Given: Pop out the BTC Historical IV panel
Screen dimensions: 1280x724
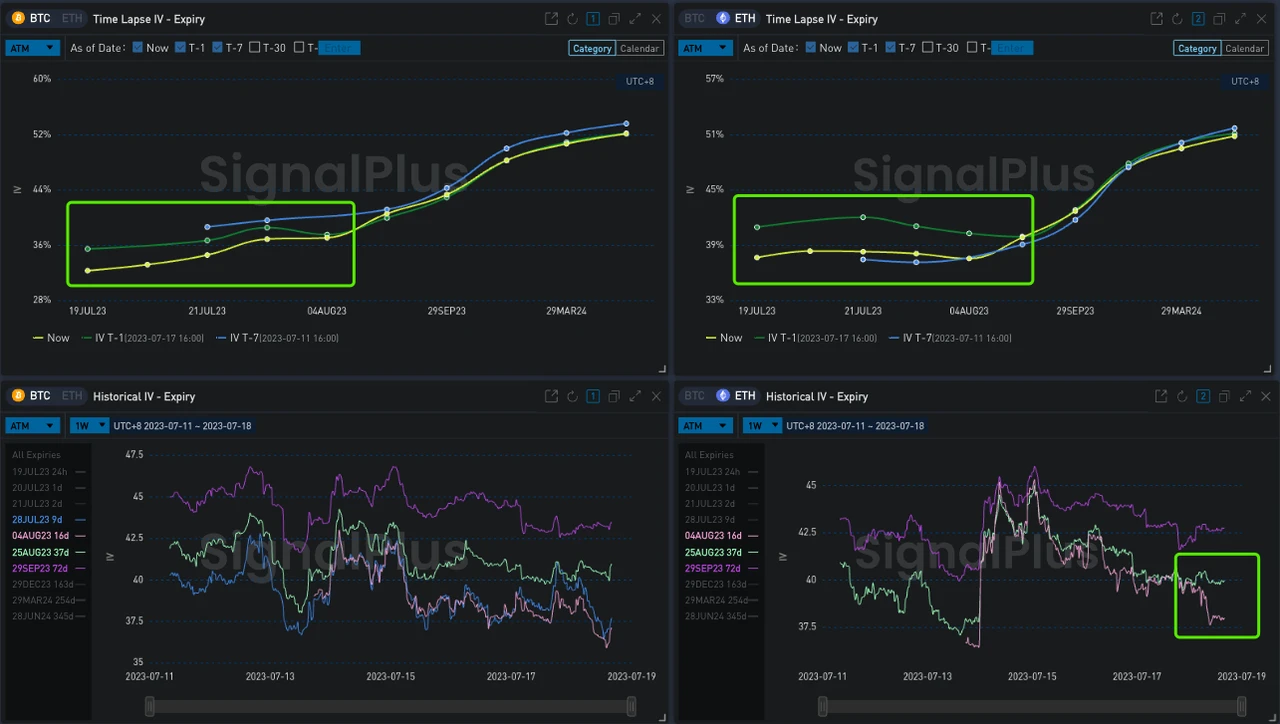Looking at the screenshot, I should point(551,397).
